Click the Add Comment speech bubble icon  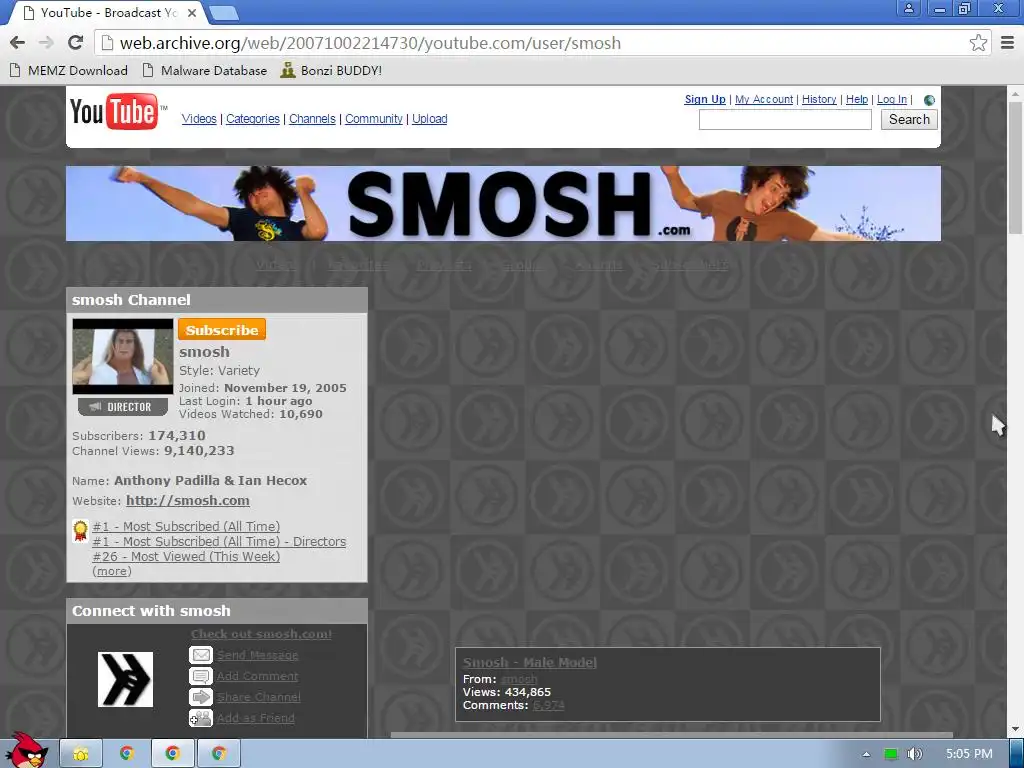pos(200,676)
